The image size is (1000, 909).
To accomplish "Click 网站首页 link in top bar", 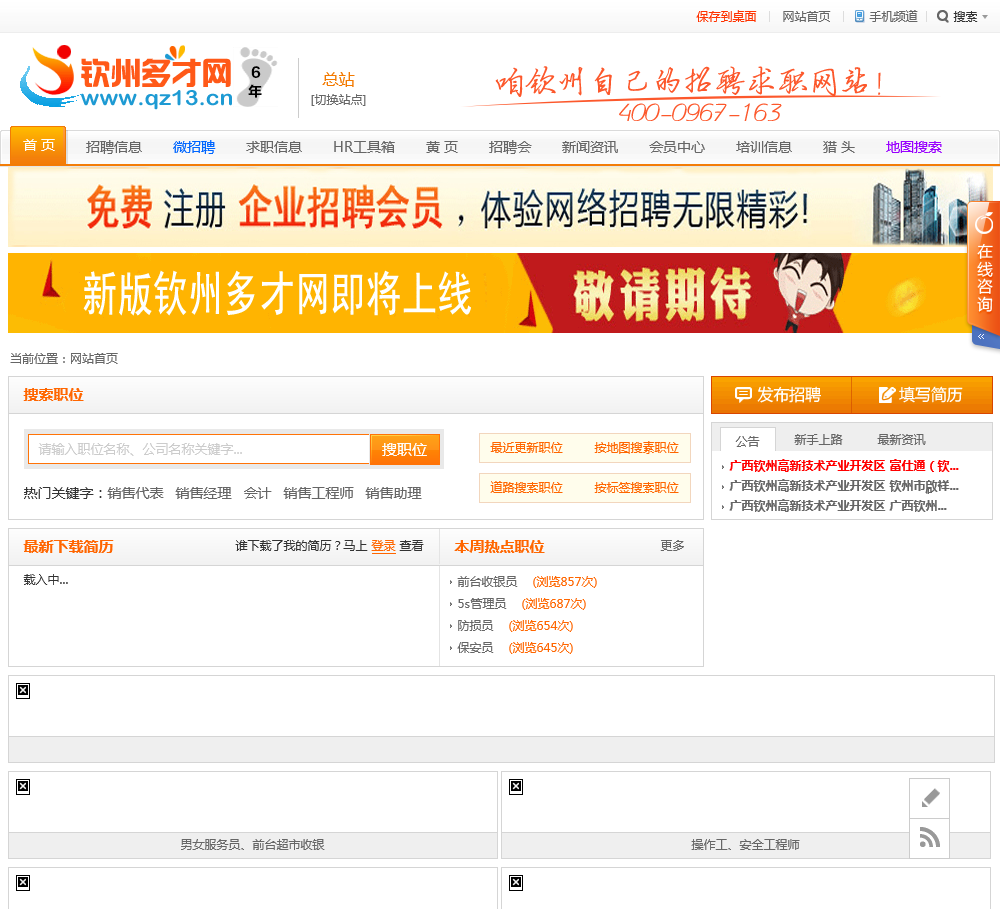I will coord(806,17).
